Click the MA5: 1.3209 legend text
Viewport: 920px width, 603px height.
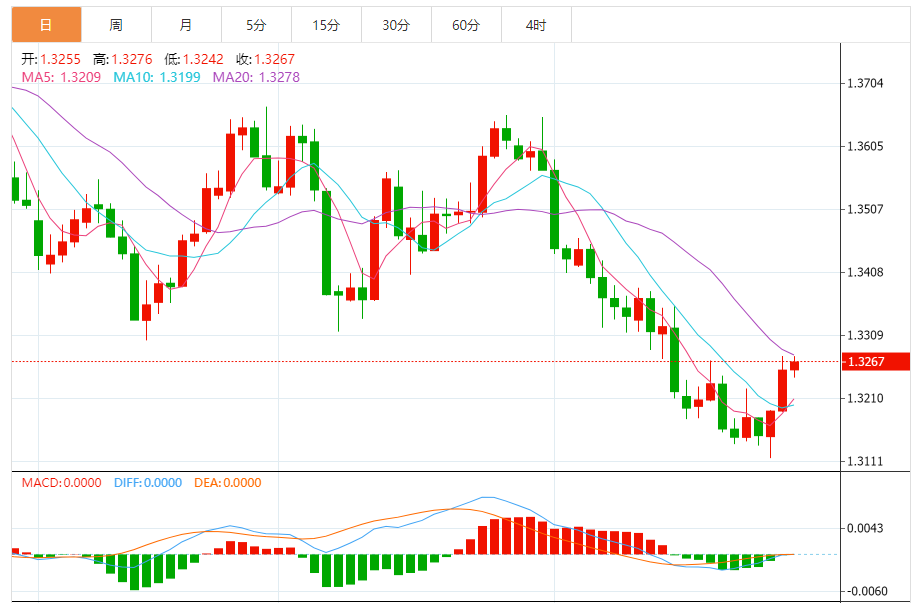(61, 77)
